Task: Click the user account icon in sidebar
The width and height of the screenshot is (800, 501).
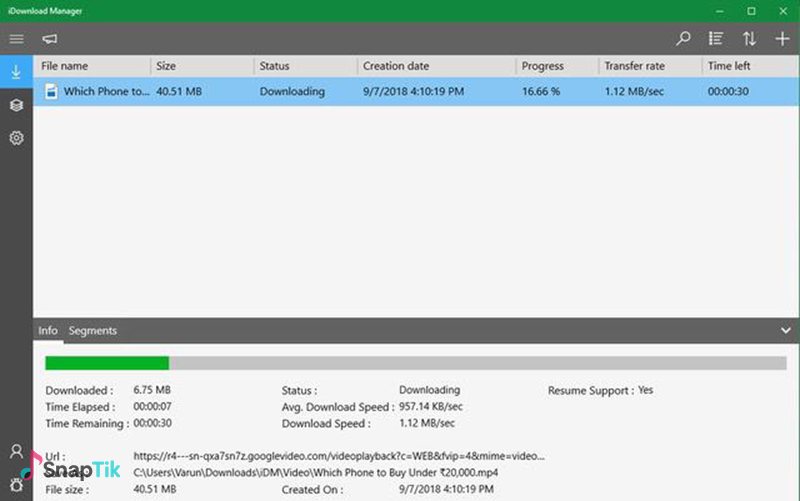Action: click(x=16, y=451)
